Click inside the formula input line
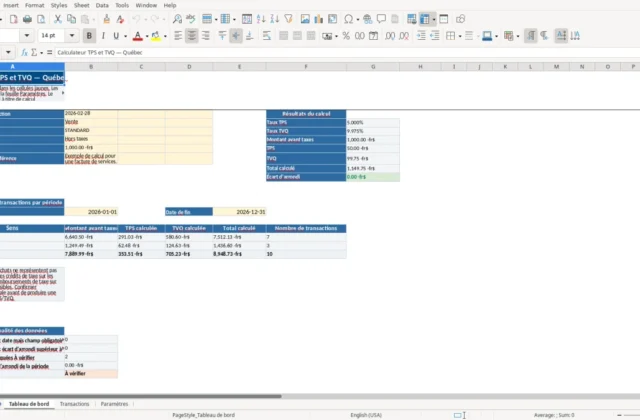640x420 pixels. pyautogui.click(x=347, y=53)
